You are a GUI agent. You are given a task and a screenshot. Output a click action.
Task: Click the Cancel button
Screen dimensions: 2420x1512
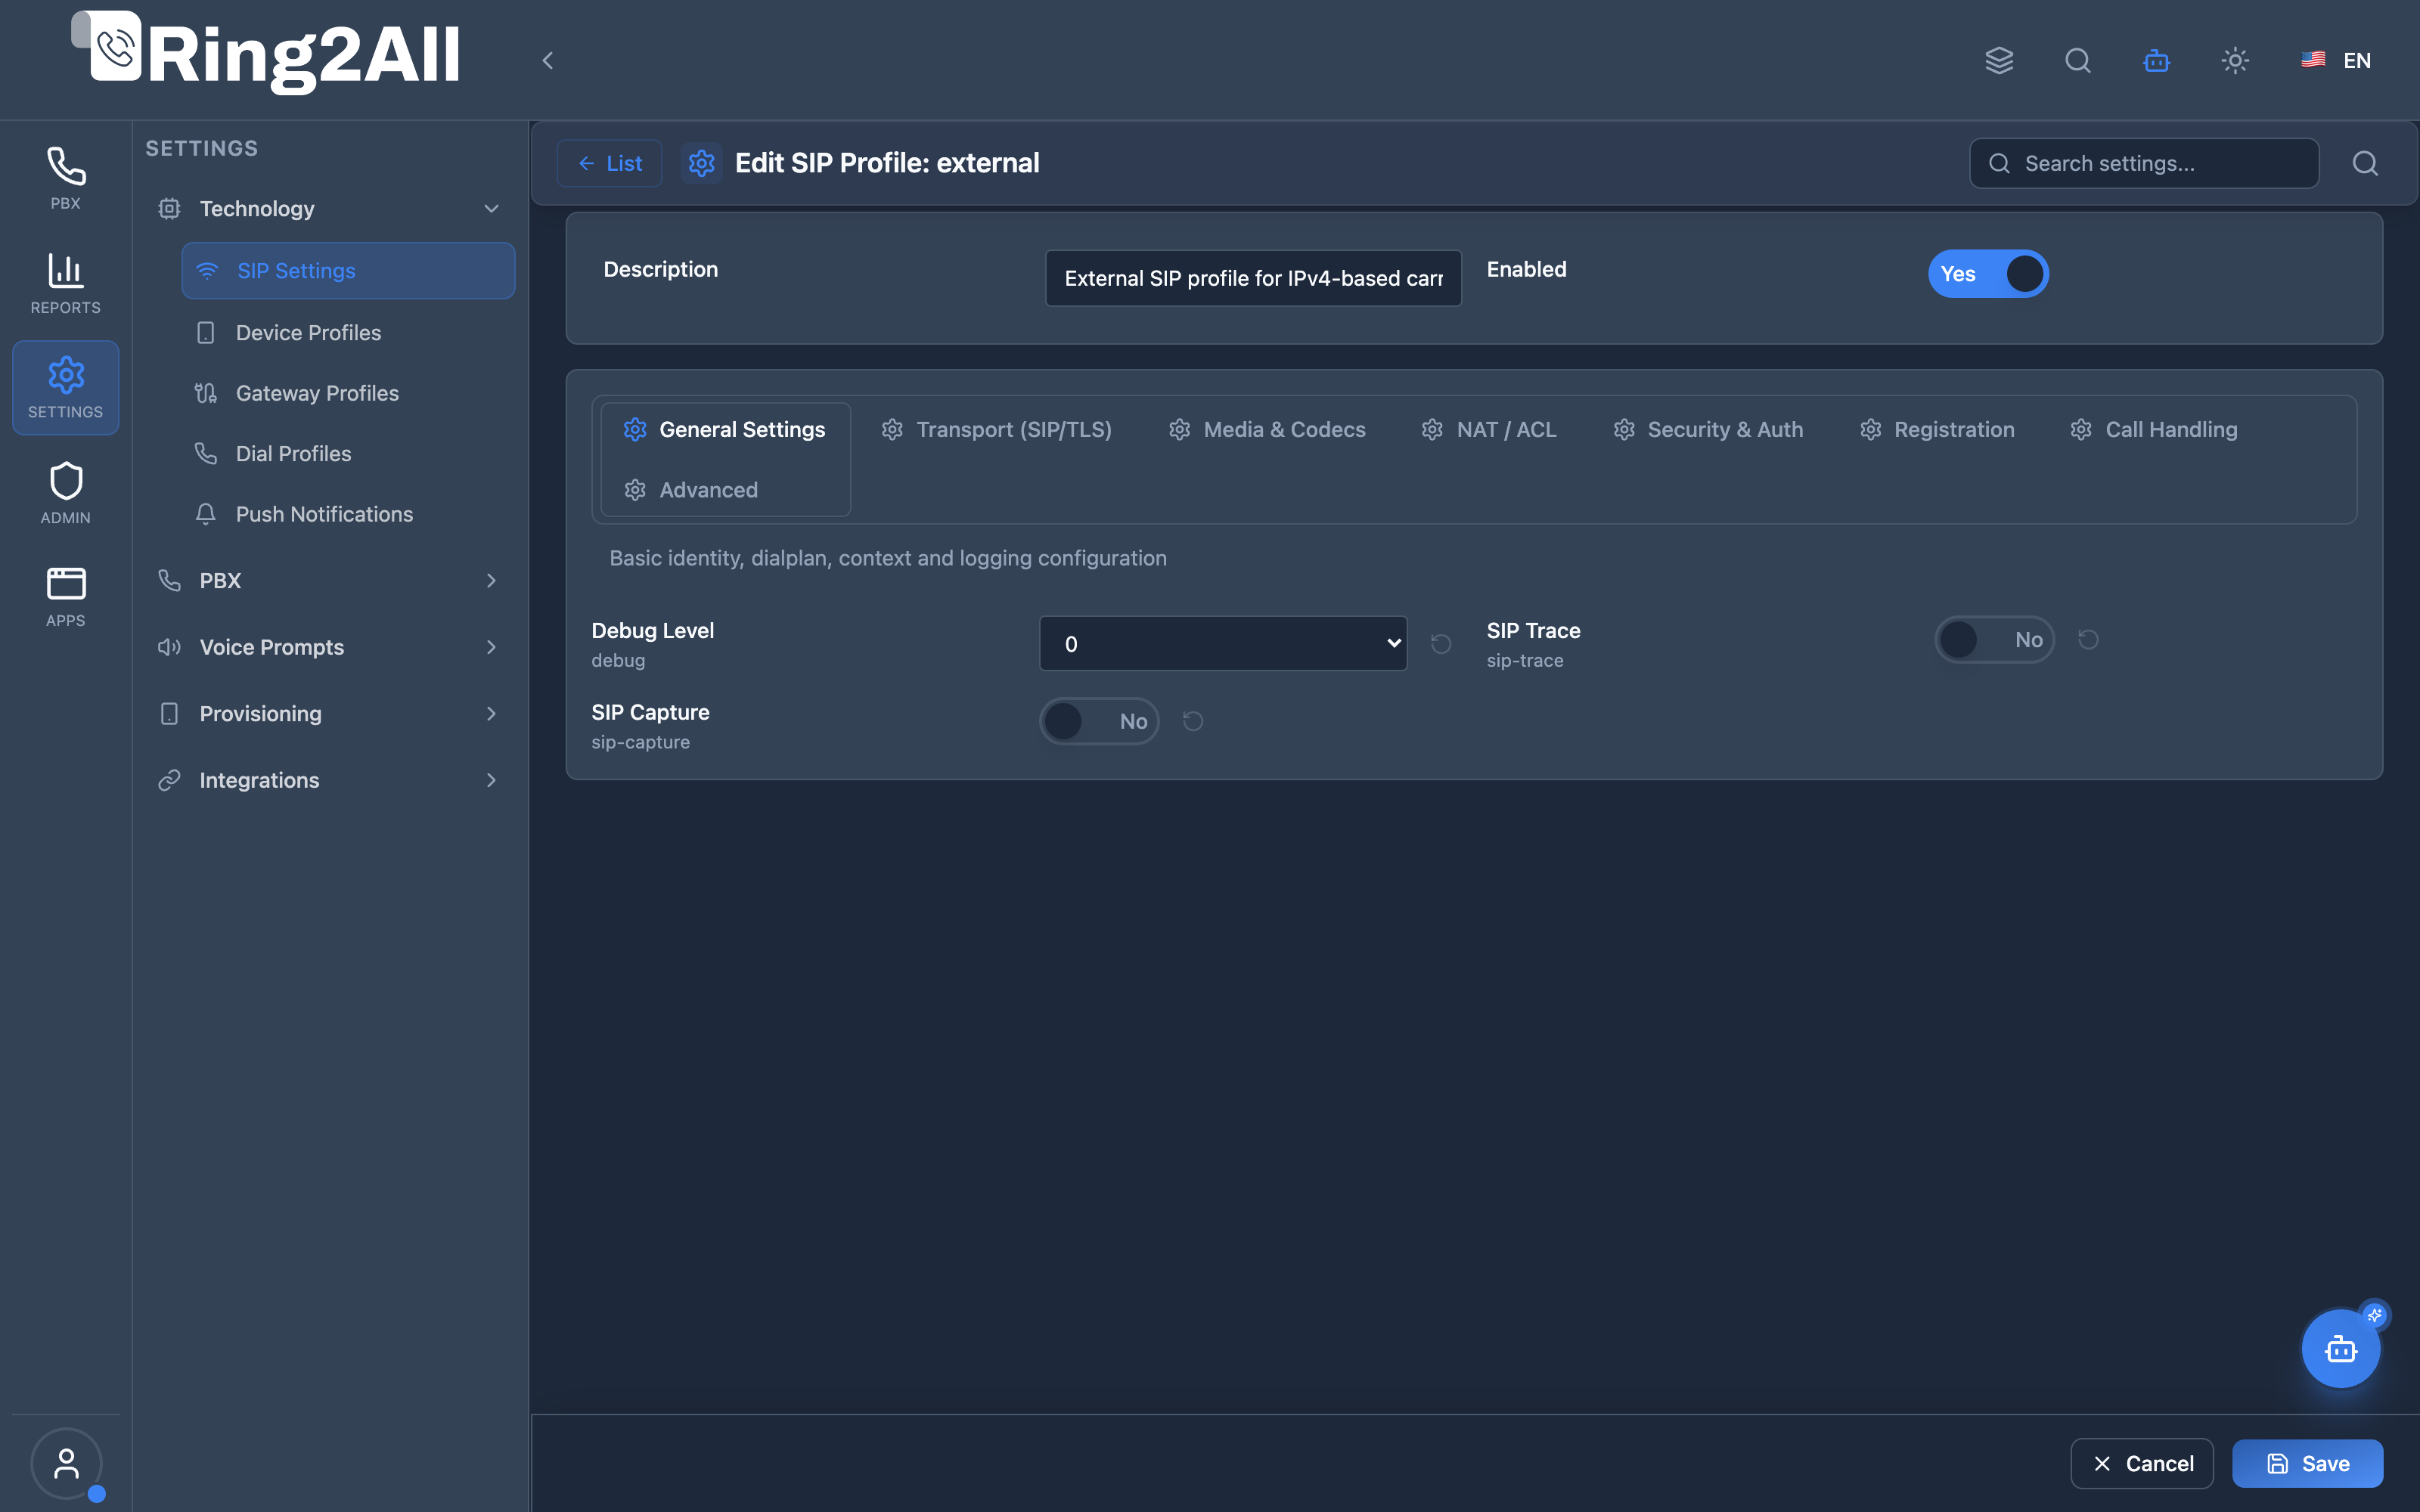click(2142, 1464)
